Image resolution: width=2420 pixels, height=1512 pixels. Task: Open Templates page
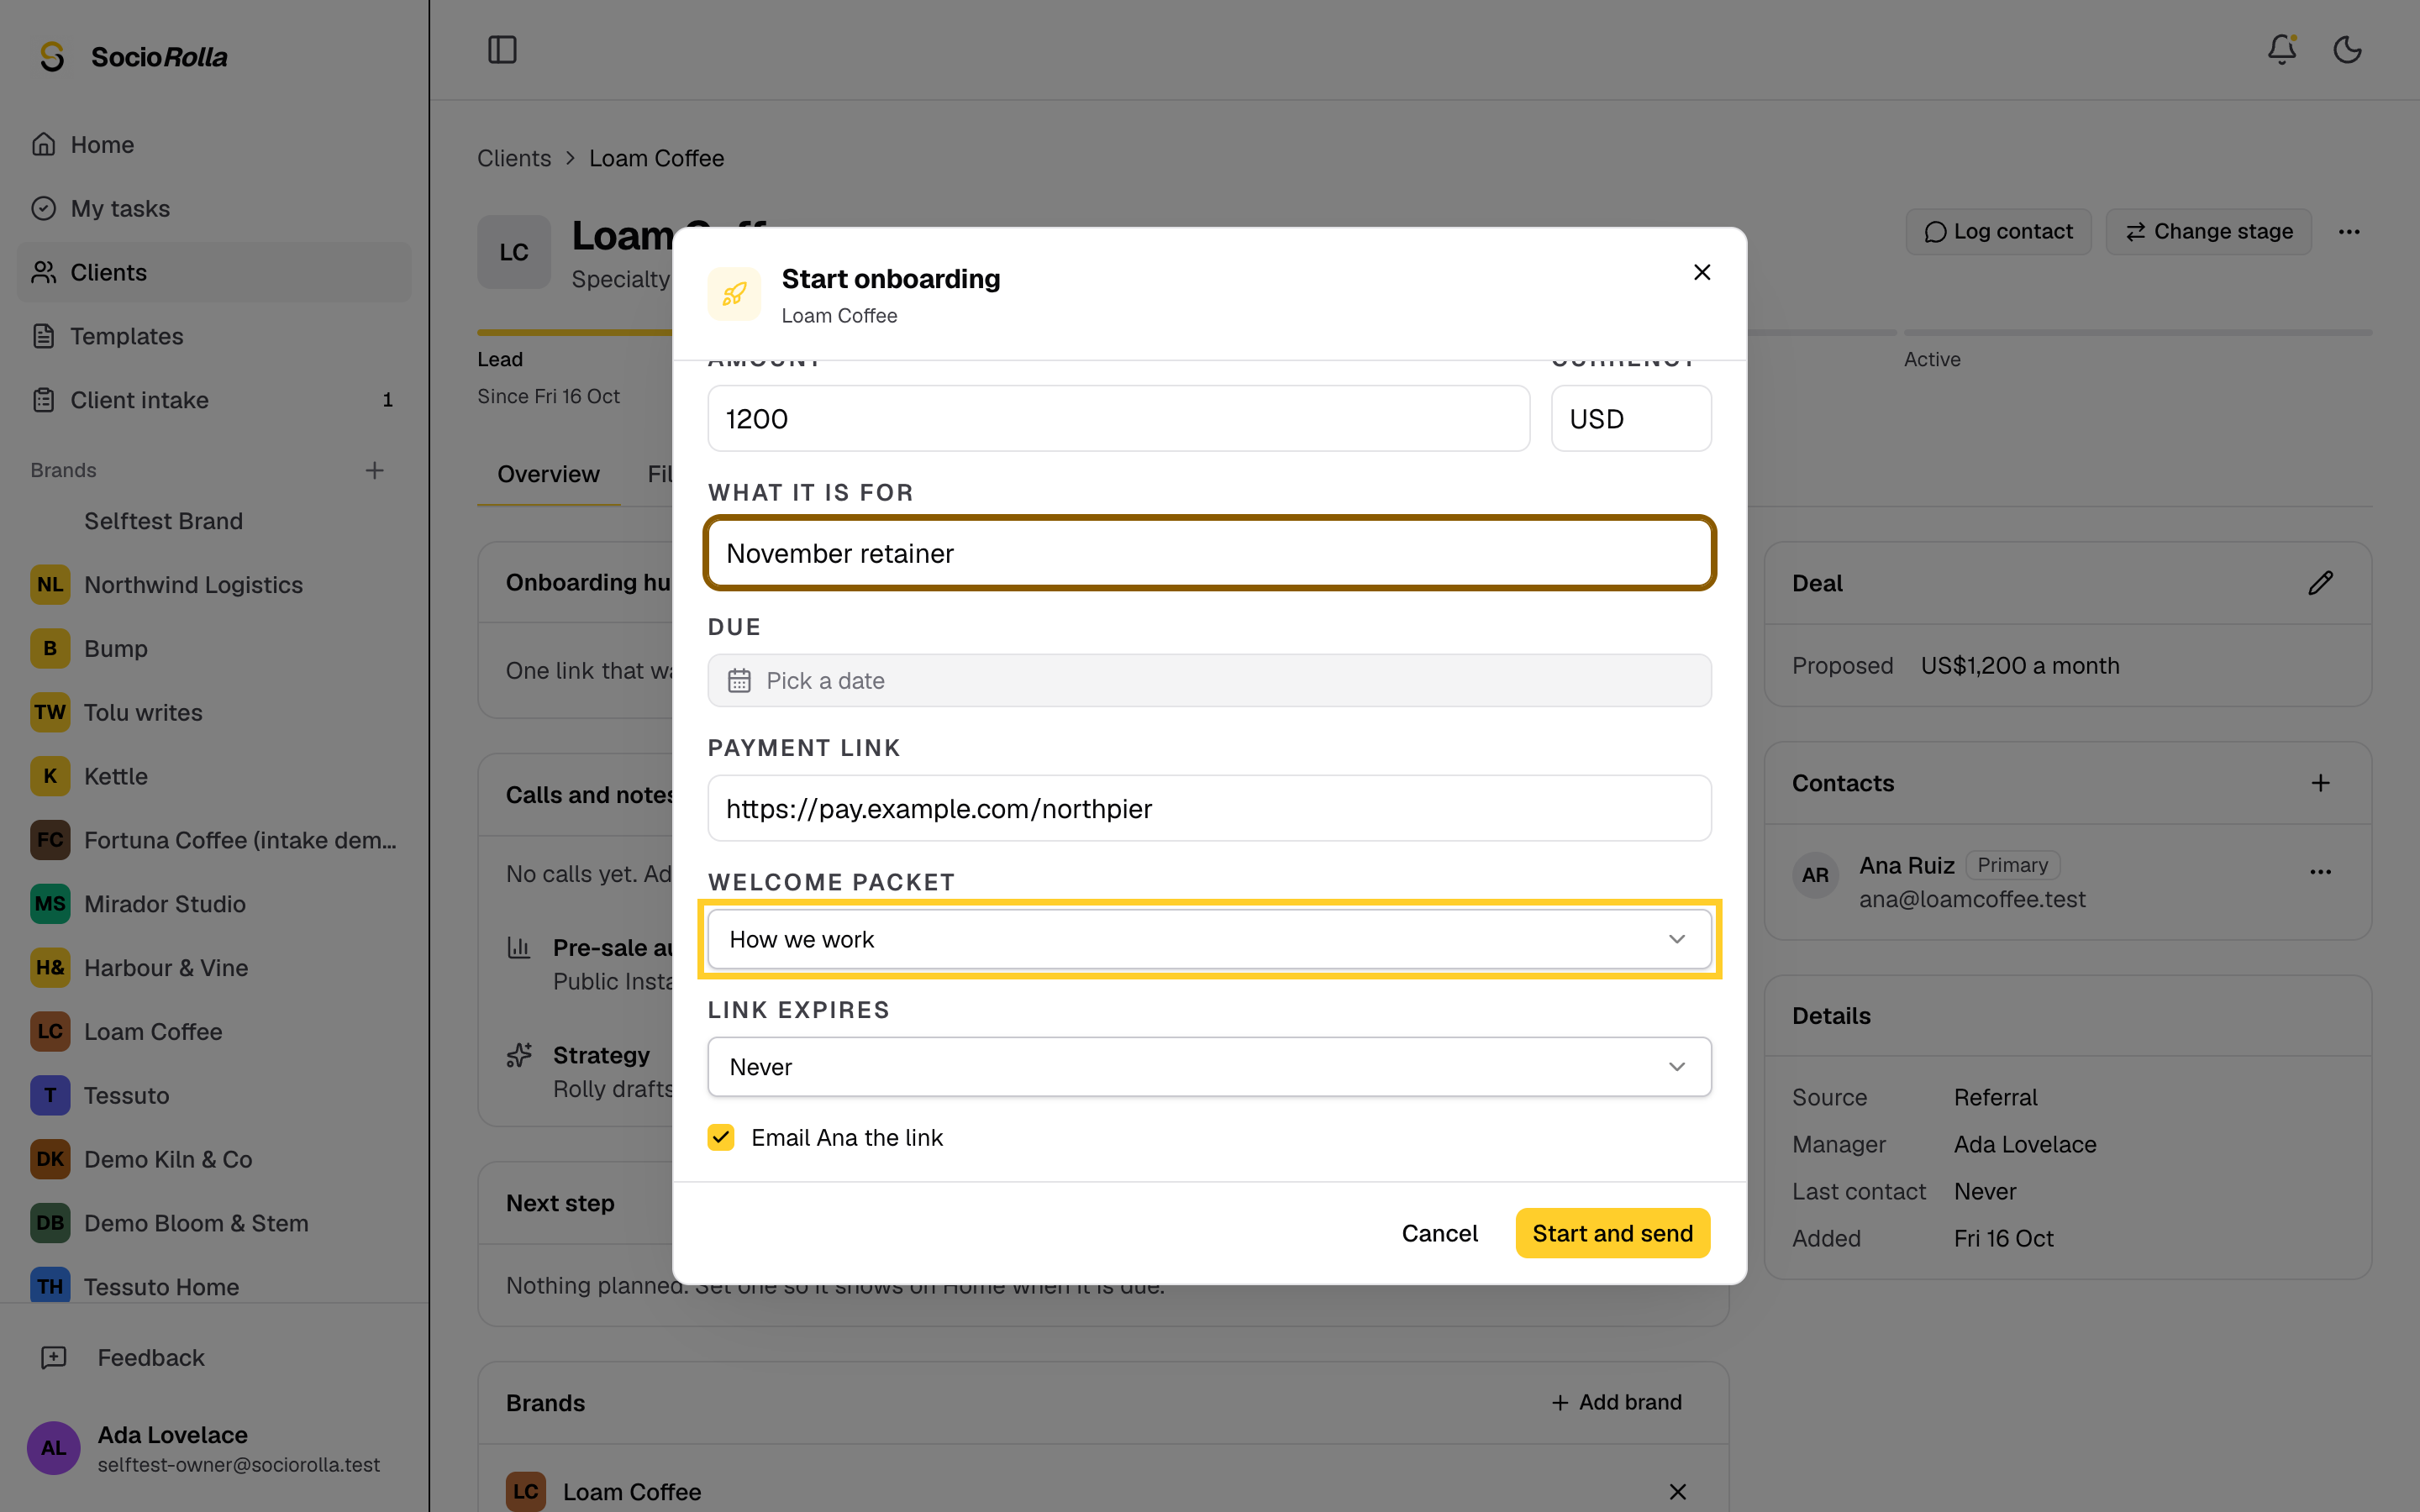[214, 336]
